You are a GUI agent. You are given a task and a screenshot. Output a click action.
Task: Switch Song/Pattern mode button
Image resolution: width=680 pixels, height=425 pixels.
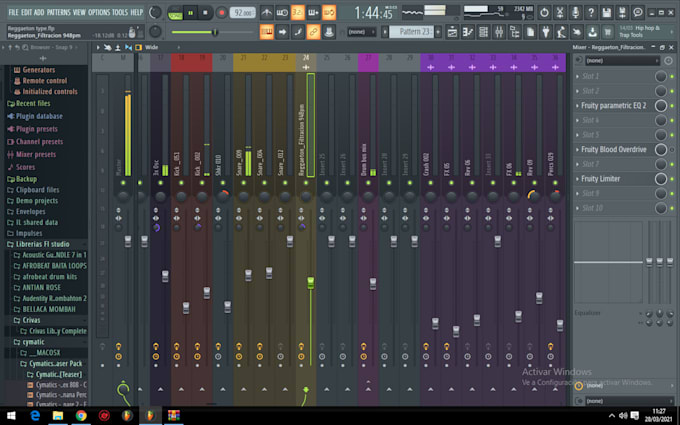pos(175,13)
